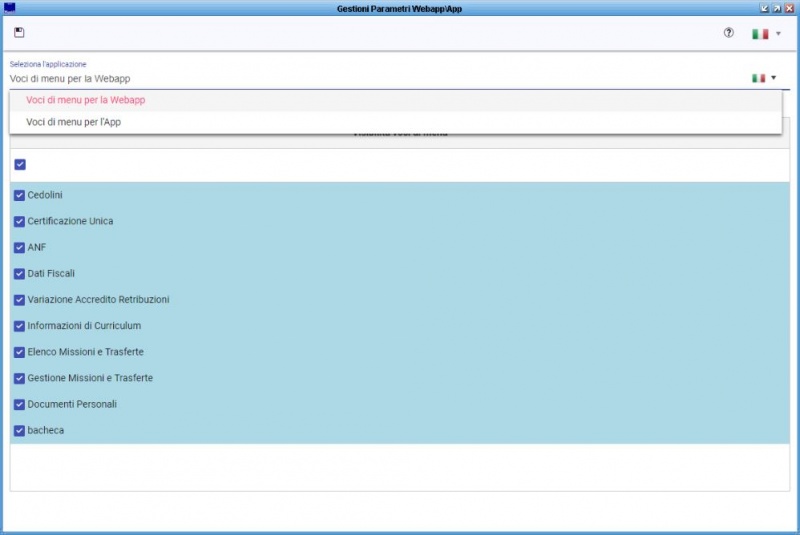800x535 pixels.
Task: Select 'Voci di menu per la Webapp' option
Action: coord(395,100)
